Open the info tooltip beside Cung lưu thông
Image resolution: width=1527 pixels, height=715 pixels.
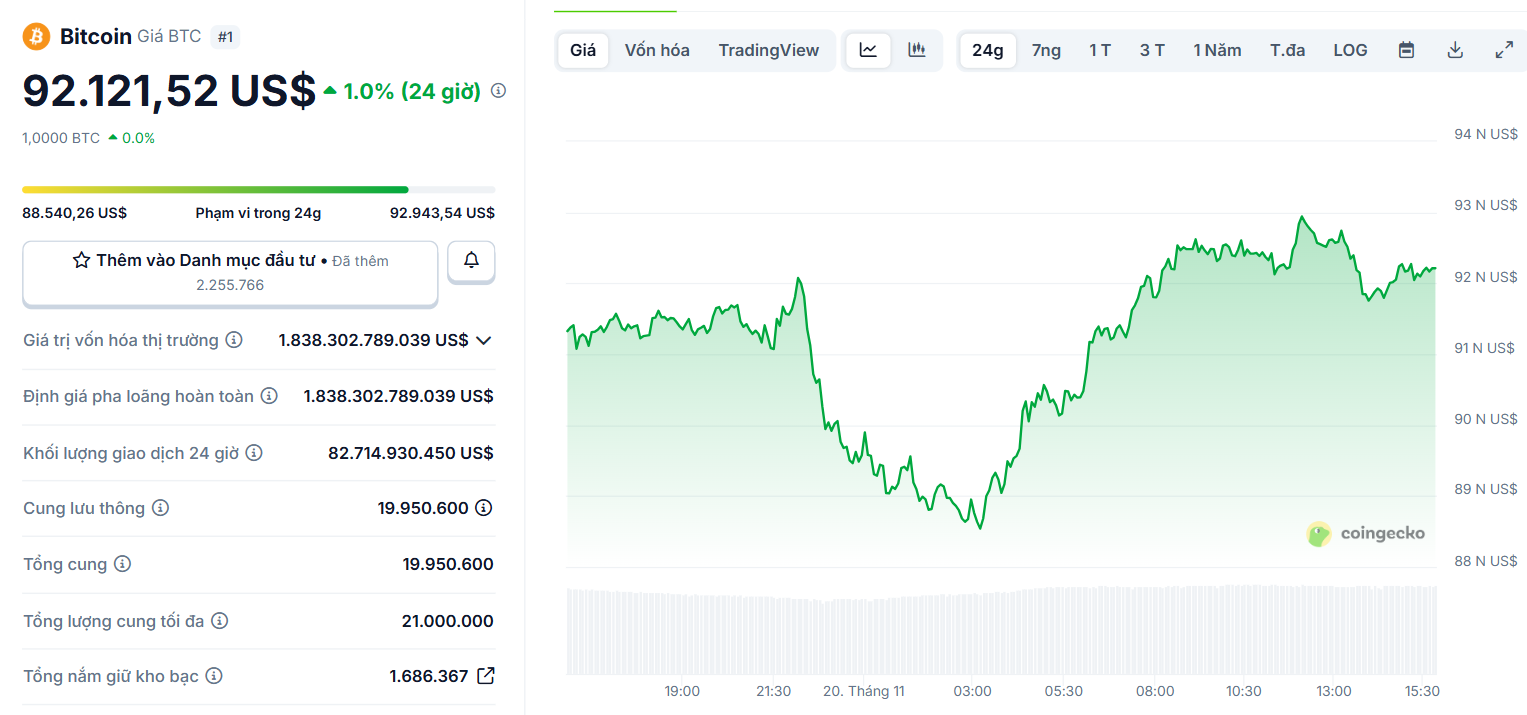click(x=161, y=508)
